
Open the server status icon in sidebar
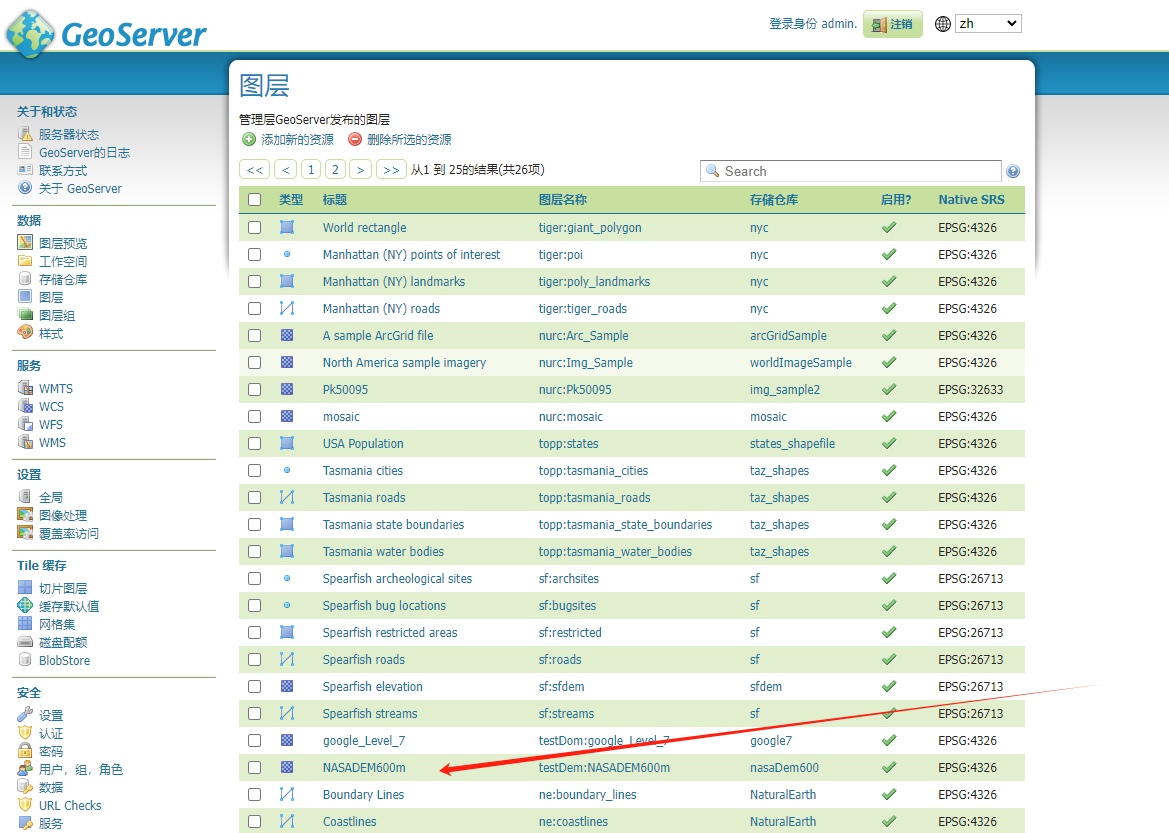(25, 134)
